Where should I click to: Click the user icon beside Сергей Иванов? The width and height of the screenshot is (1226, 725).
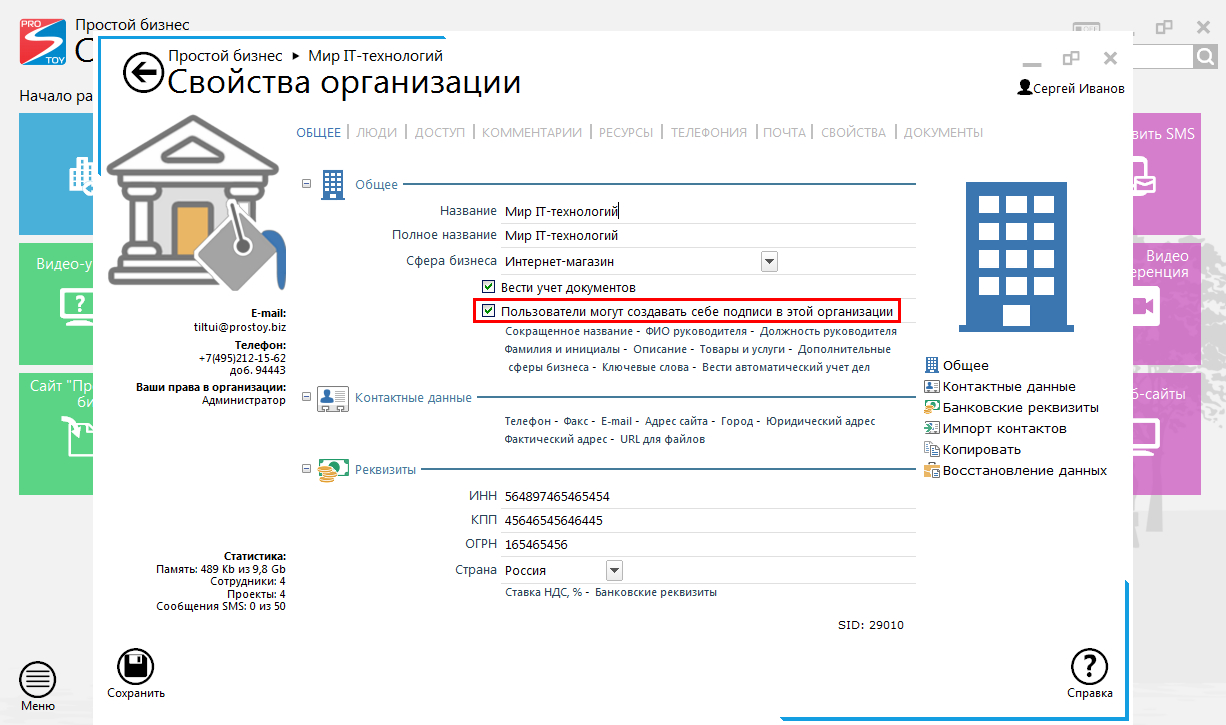point(1024,88)
